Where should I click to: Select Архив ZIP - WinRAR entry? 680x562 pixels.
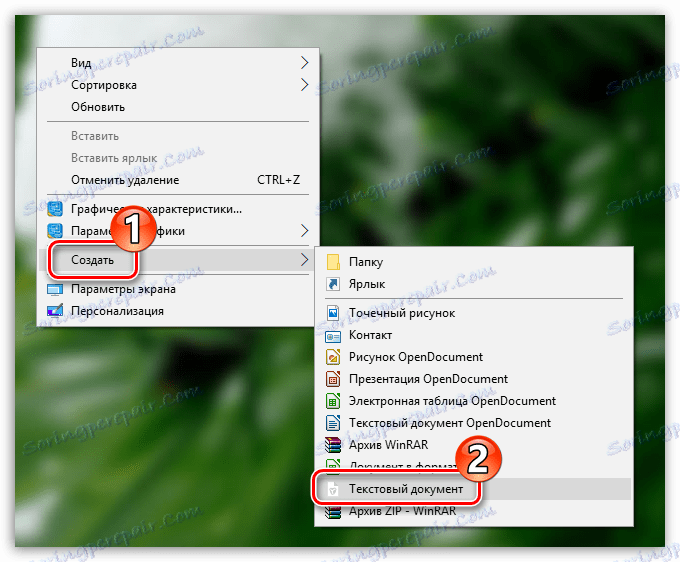474,511
